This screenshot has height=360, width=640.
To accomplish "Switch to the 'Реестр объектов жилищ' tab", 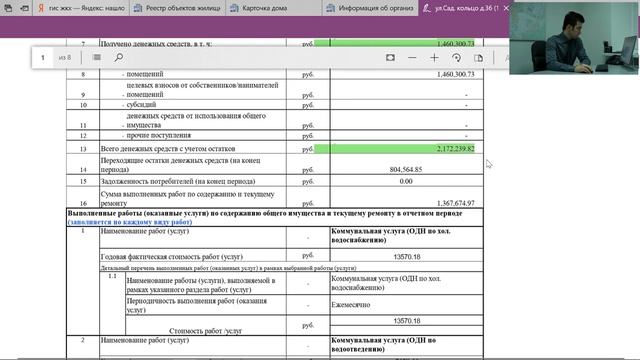I will (x=178, y=8).
